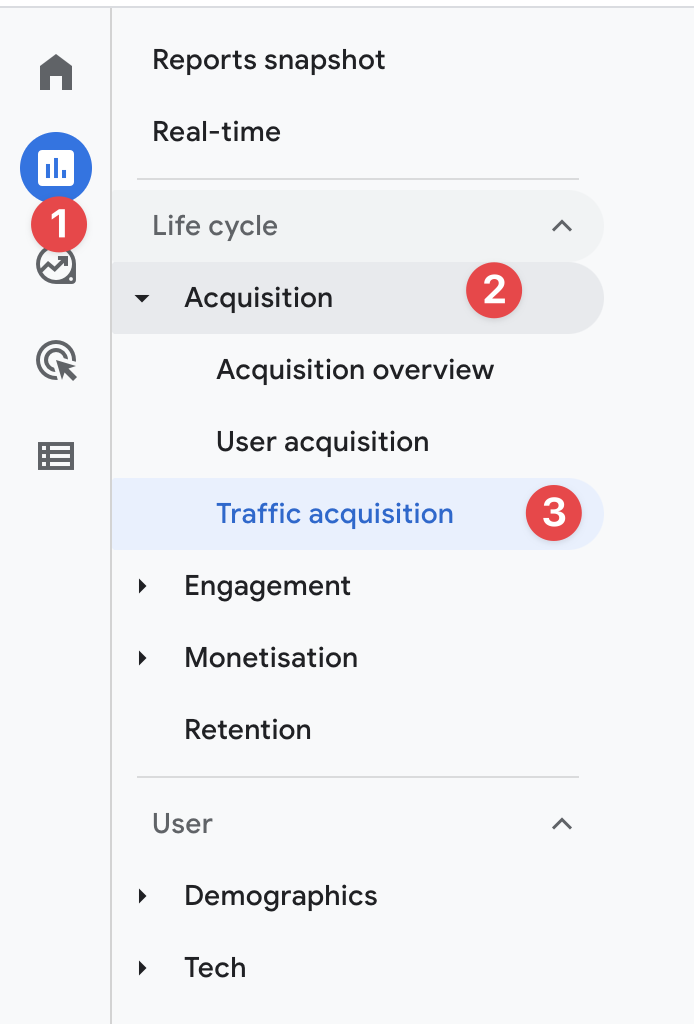Go to Acquisition overview
The image size is (694, 1024).
tap(355, 370)
